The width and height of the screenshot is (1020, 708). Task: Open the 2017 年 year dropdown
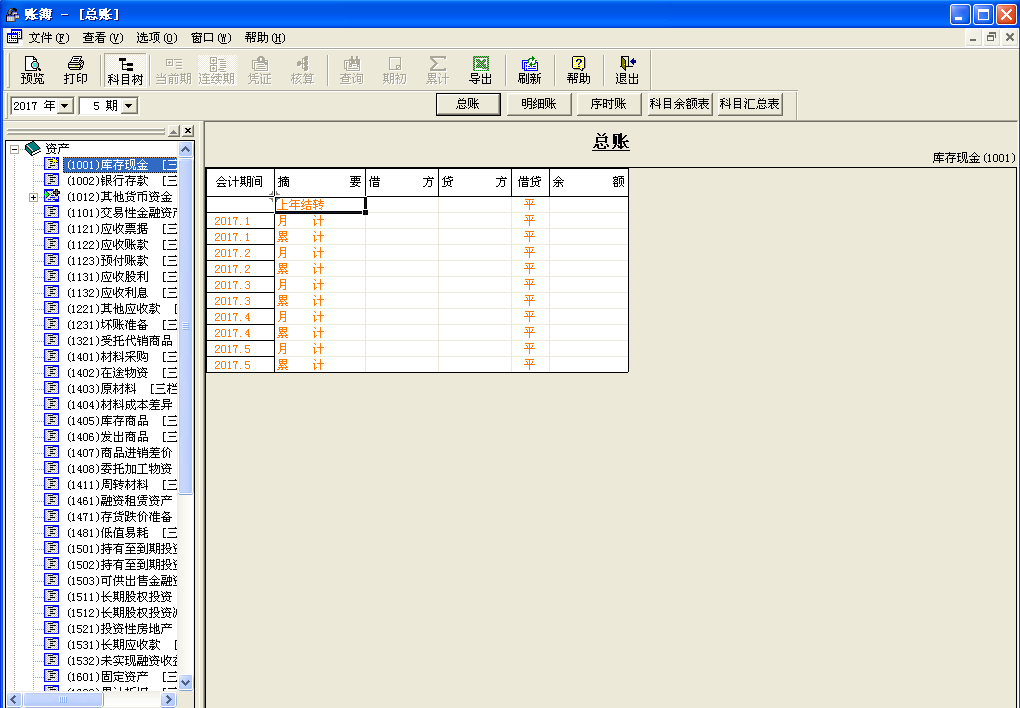tap(65, 105)
